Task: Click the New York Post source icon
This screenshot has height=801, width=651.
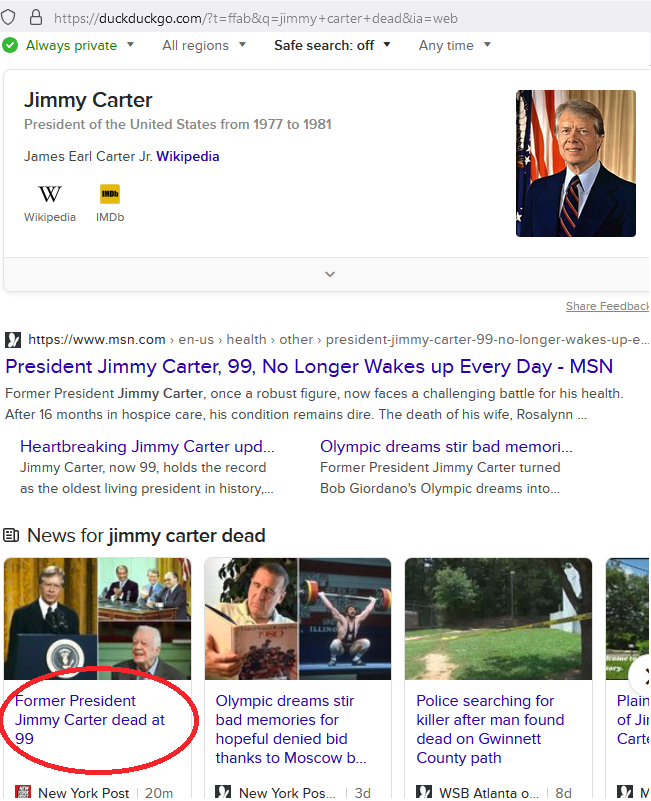Action: point(23,792)
